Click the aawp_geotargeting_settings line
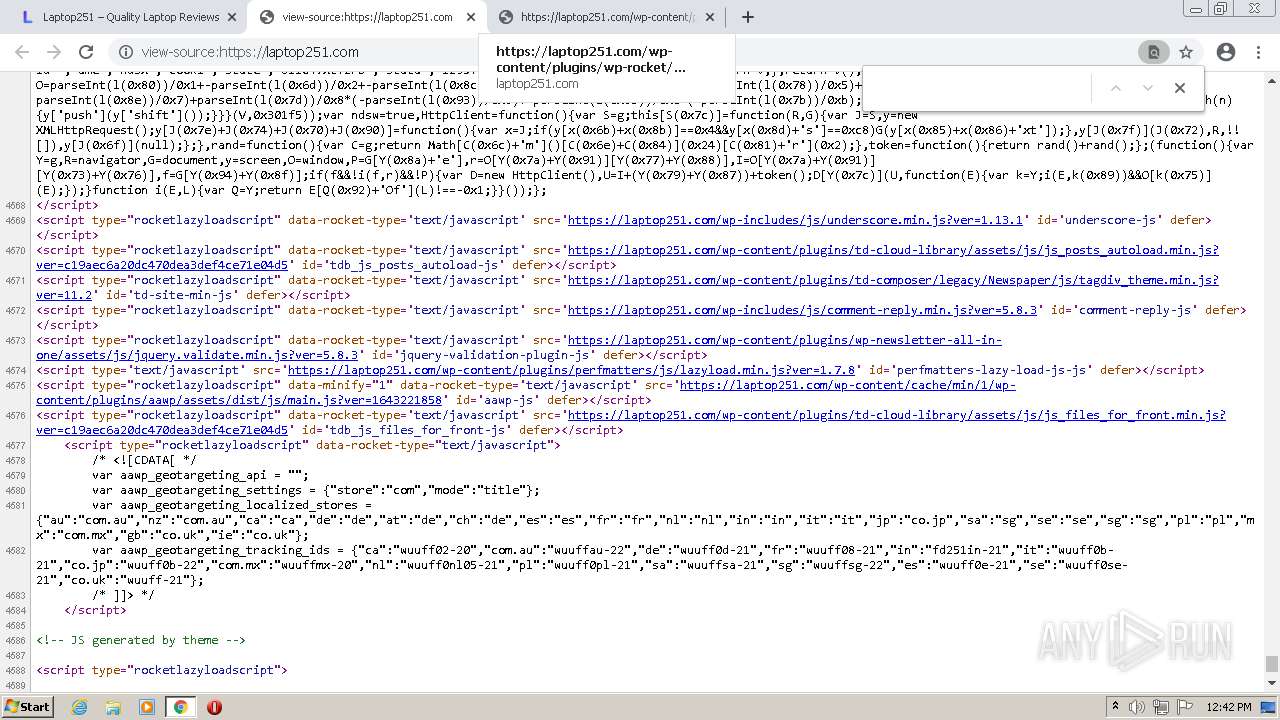Screen dimensions: 1280x720 [x=316, y=490]
